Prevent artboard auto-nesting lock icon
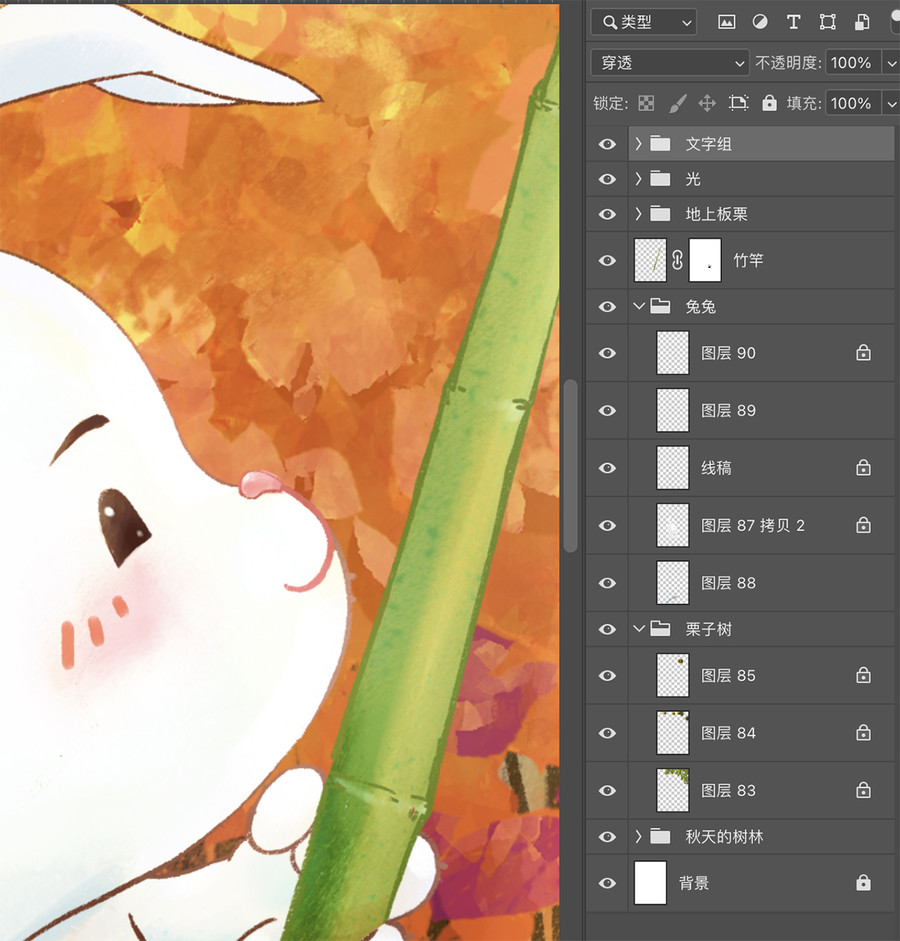Image resolution: width=900 pixels, height=941 pixels. 738,103
